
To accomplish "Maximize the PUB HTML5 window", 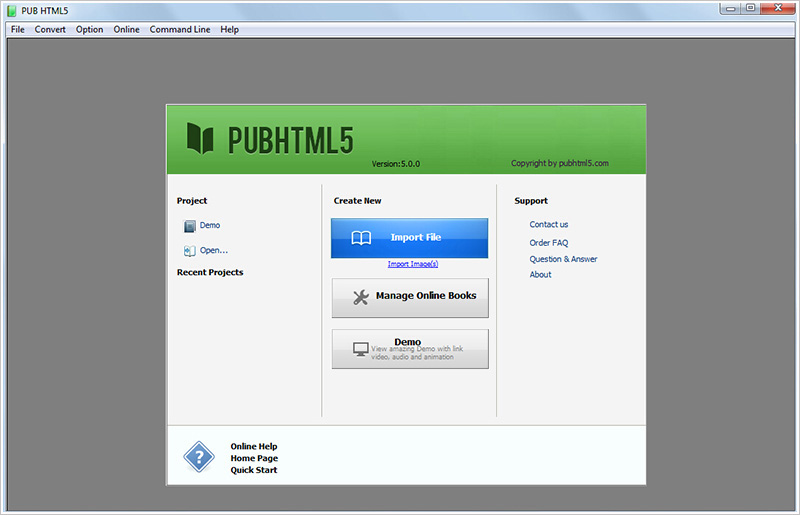I will tap(751, 8).
